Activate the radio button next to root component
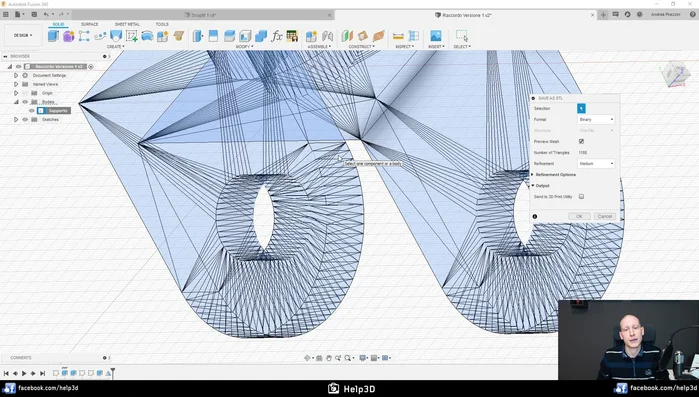The width and height of the screenshot is (699, 397). click(91, 66)
